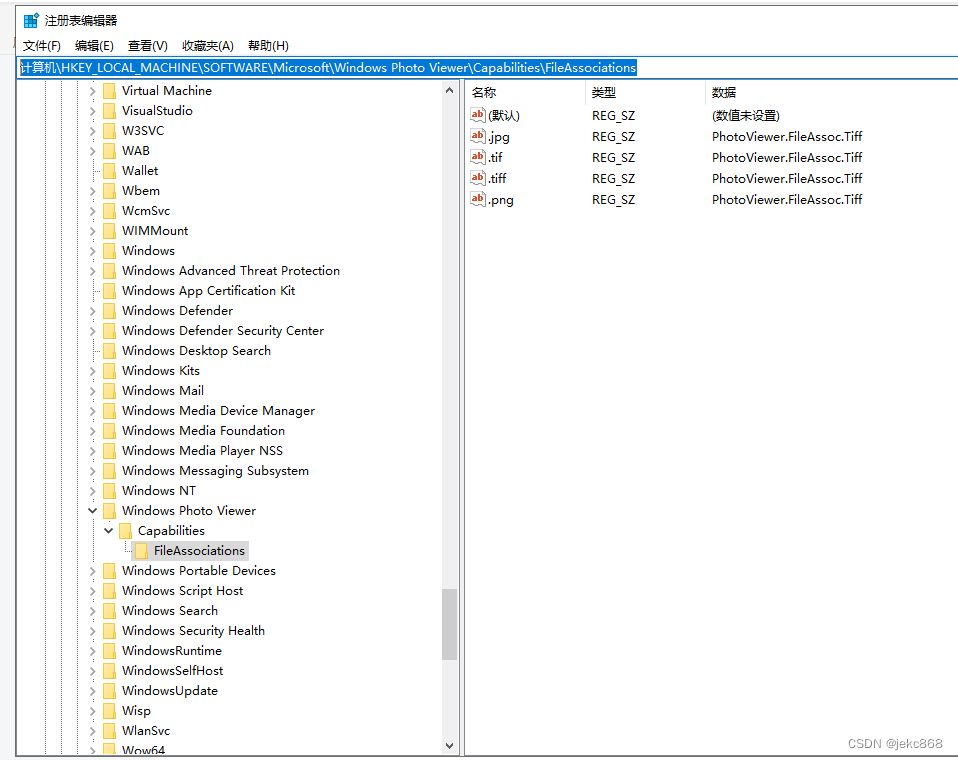Image resolution: width=958 pixels, height=760 pixels.
Task: Expand the Windows key node
Action: click(x=92, y=251)
